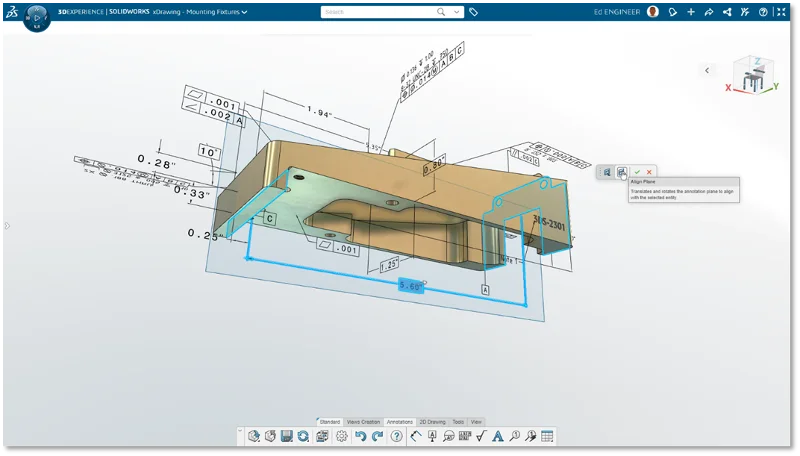Switch to the 2D Drawing tab
The image size is (800, 456).
432,421
